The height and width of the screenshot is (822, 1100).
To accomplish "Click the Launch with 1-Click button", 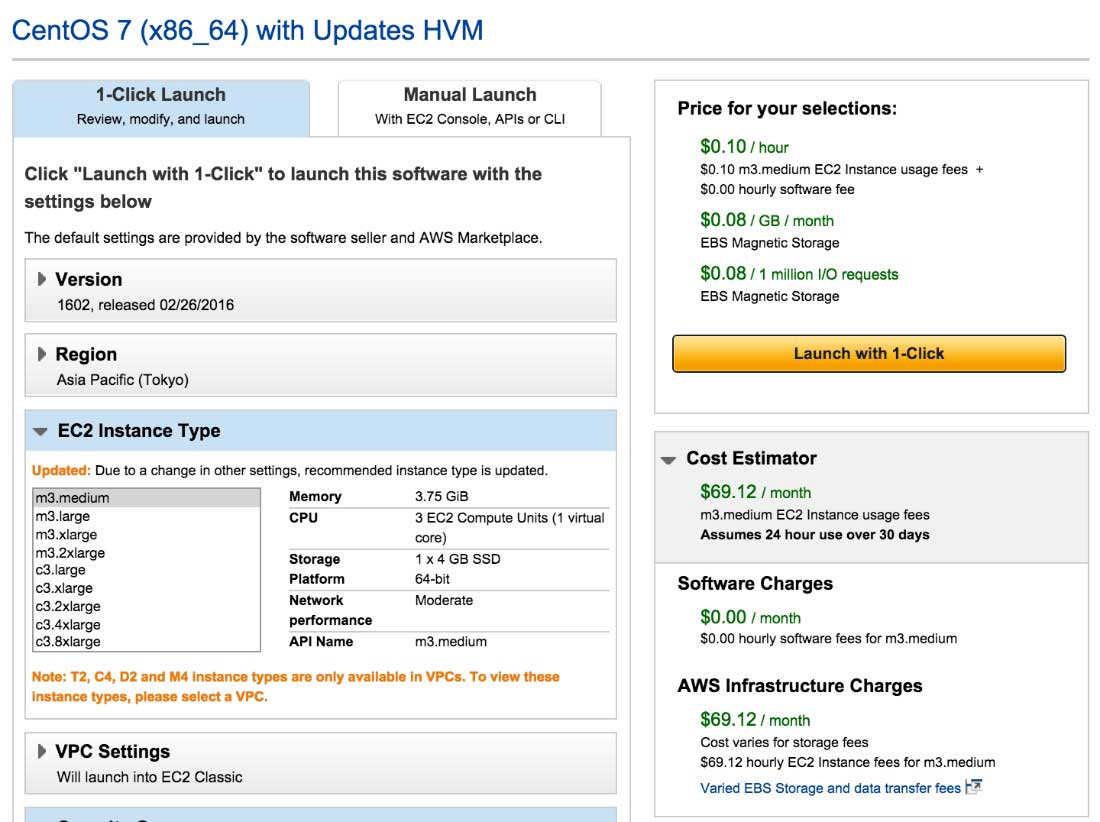I will (x=868, y=353).
